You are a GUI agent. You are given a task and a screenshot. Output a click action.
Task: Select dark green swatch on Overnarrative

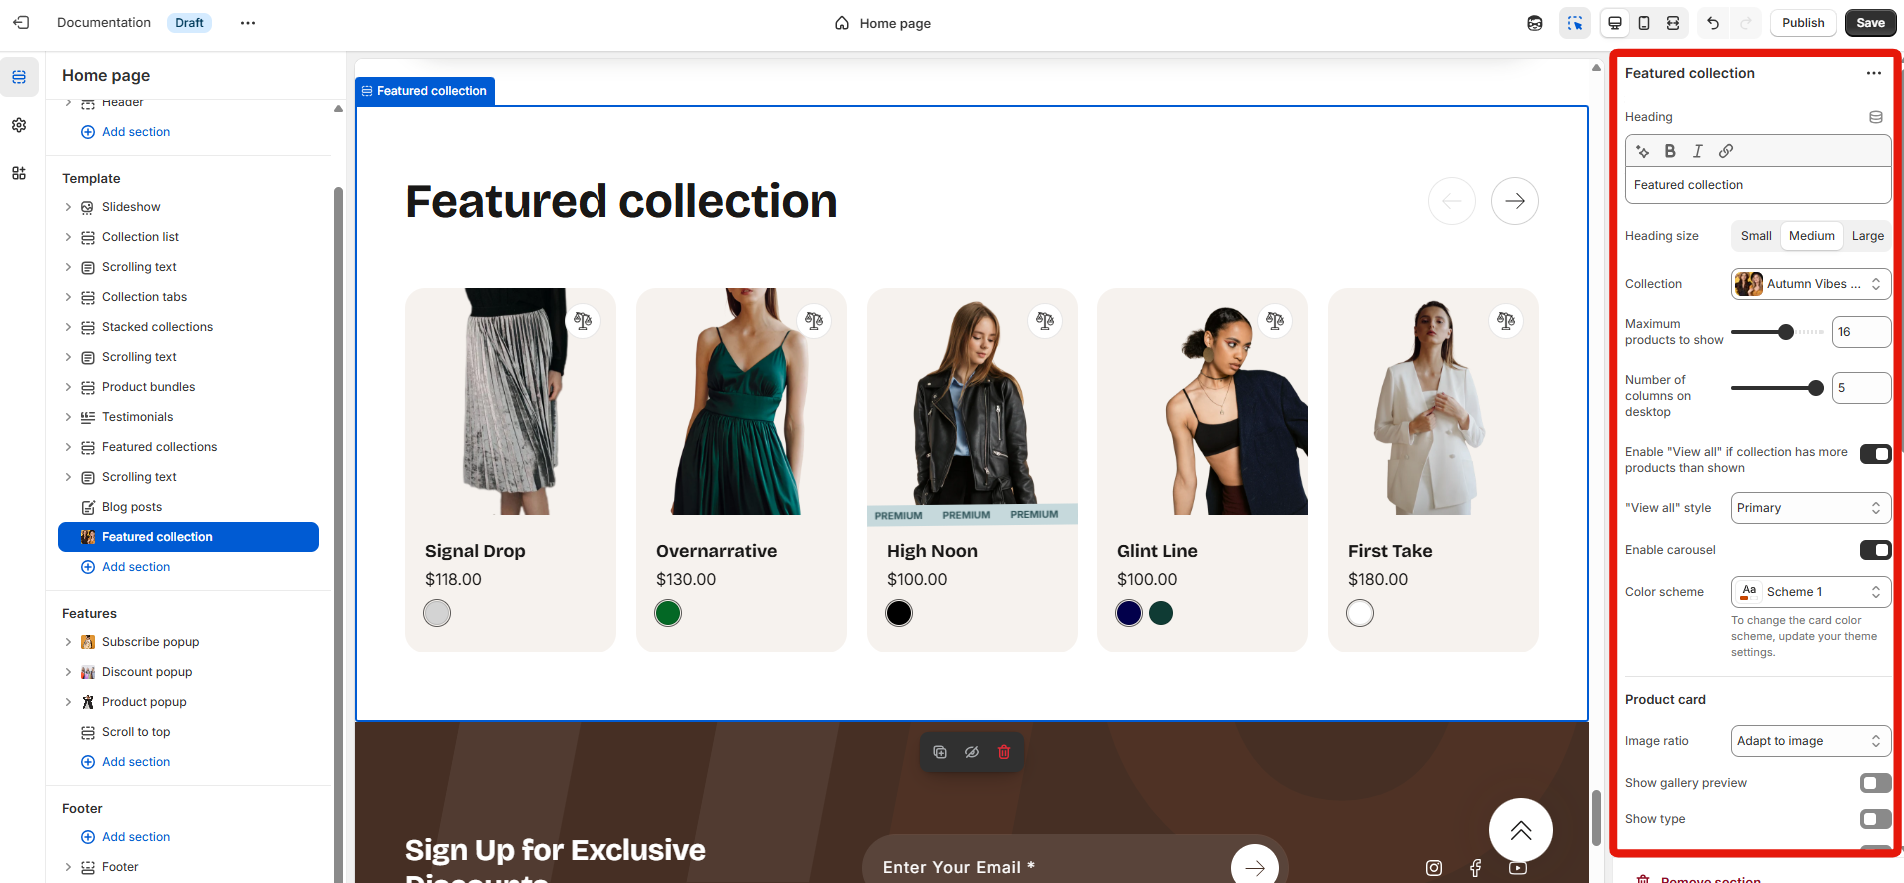pyautogui.click(x=668, y=613)
